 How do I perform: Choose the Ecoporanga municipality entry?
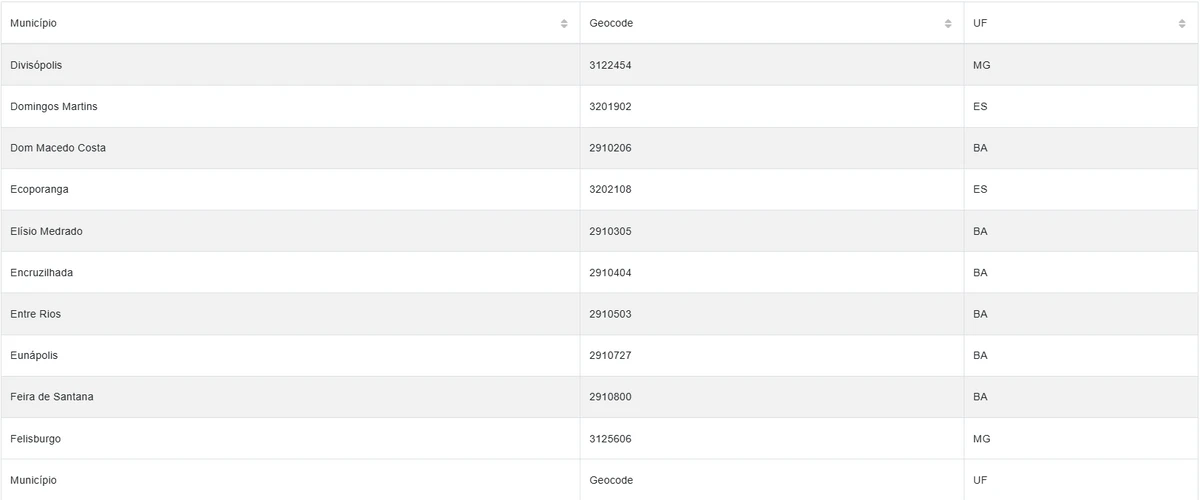[x=39, y=189]
